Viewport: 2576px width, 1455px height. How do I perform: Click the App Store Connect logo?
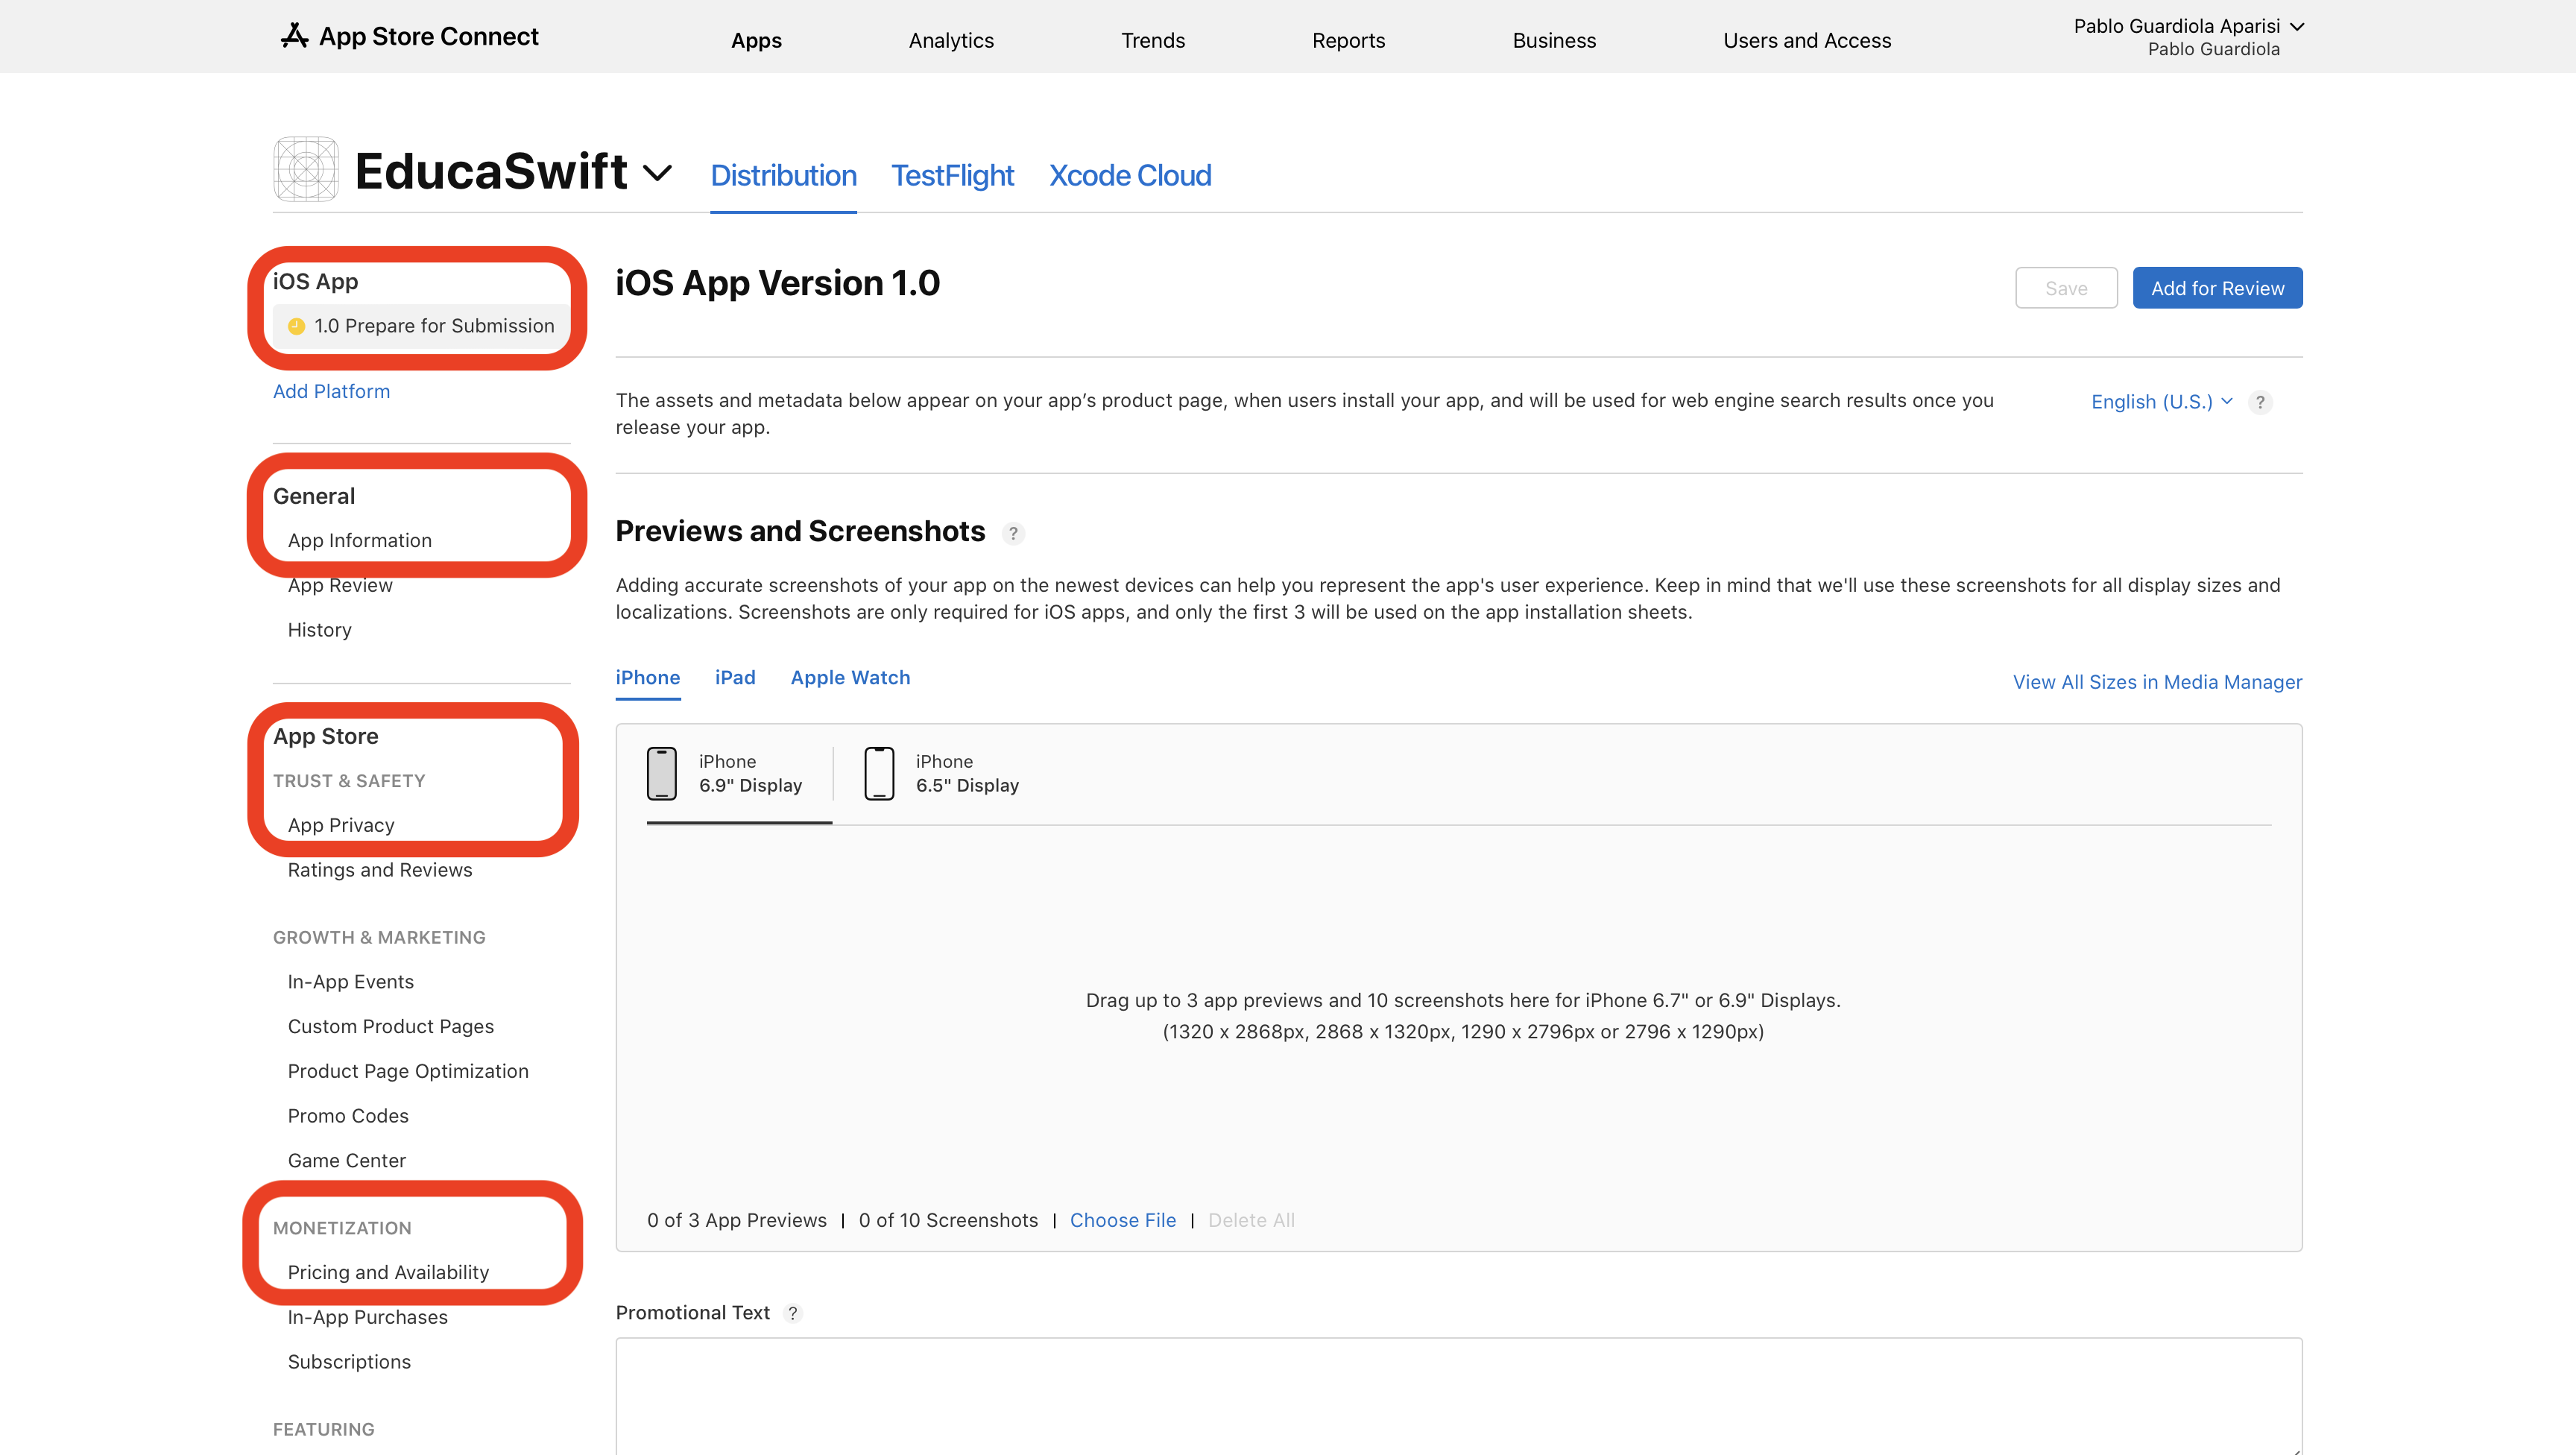pos(409,36)
